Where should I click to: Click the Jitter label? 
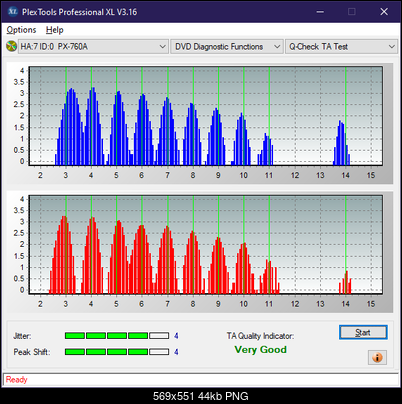pos(22,336)
